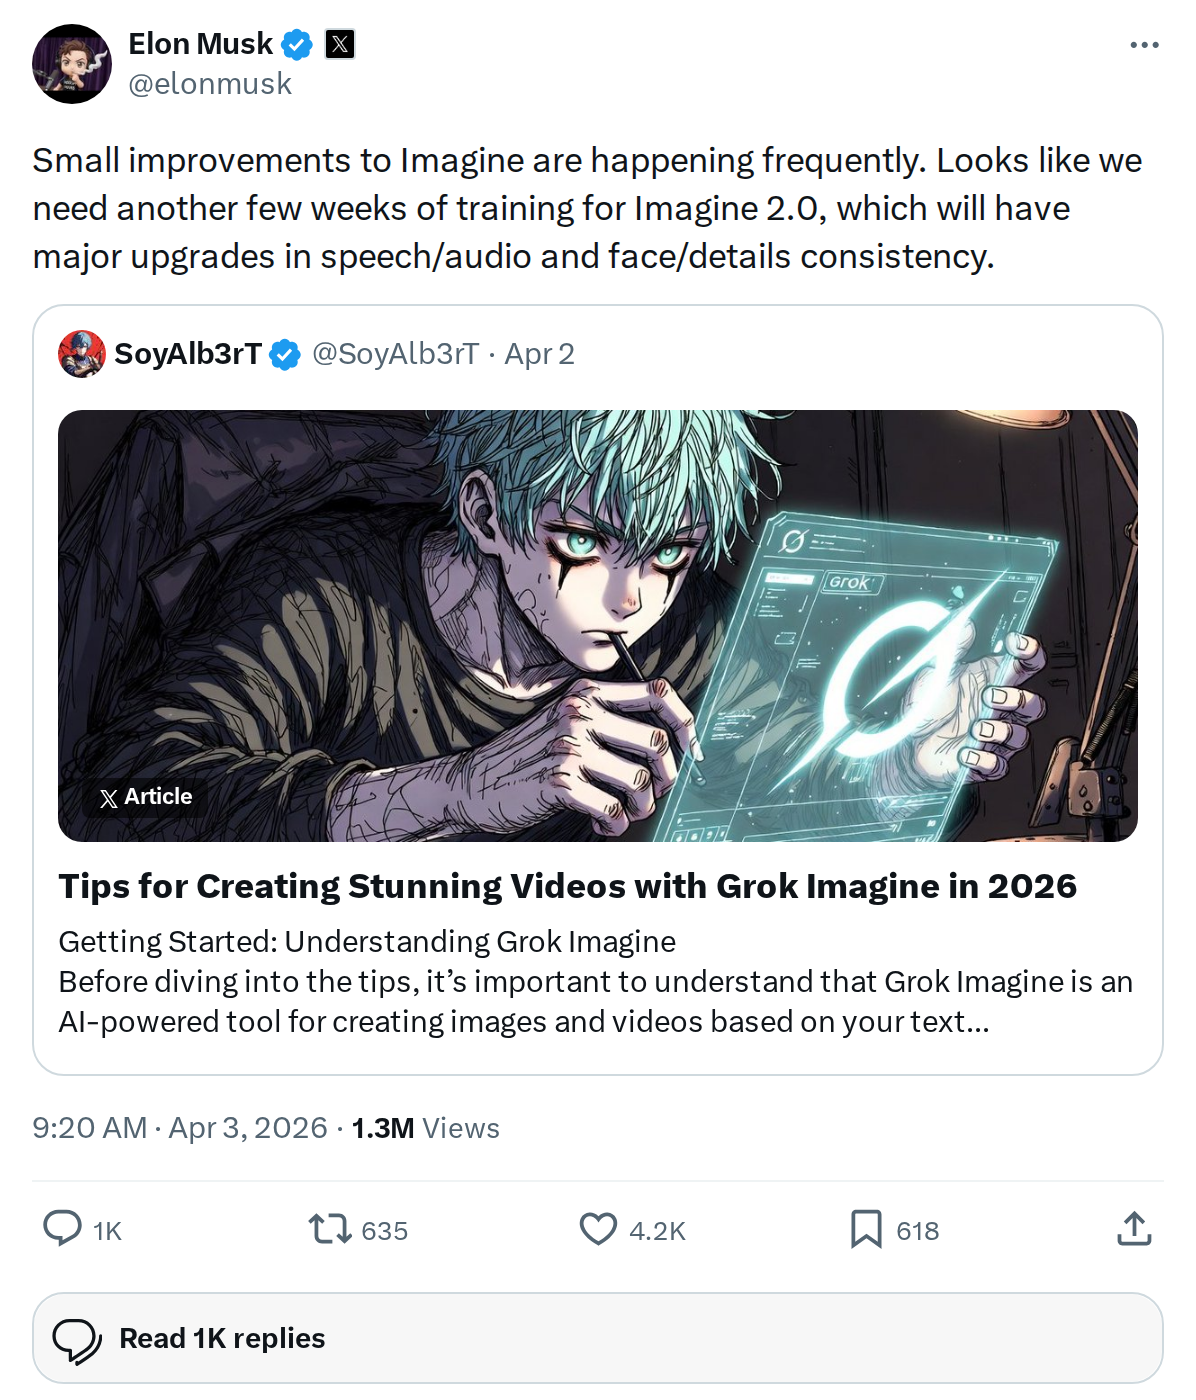
Task: Click the reply speech bubble icon
Action: coord(62,1228)
